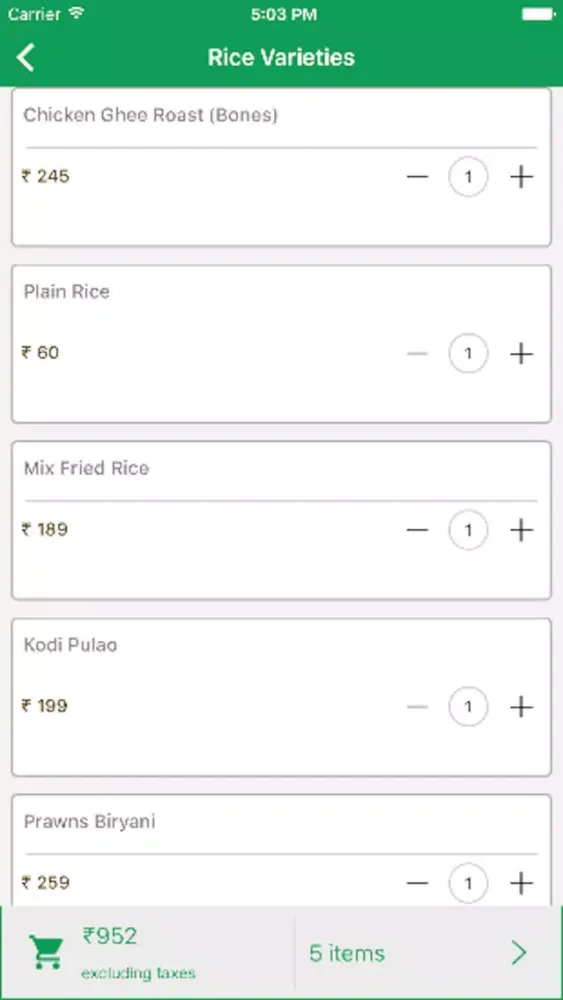Tap plus icon for Kodi Pulao
Viewport: 563px width, 1000px height.
(522, 707)
